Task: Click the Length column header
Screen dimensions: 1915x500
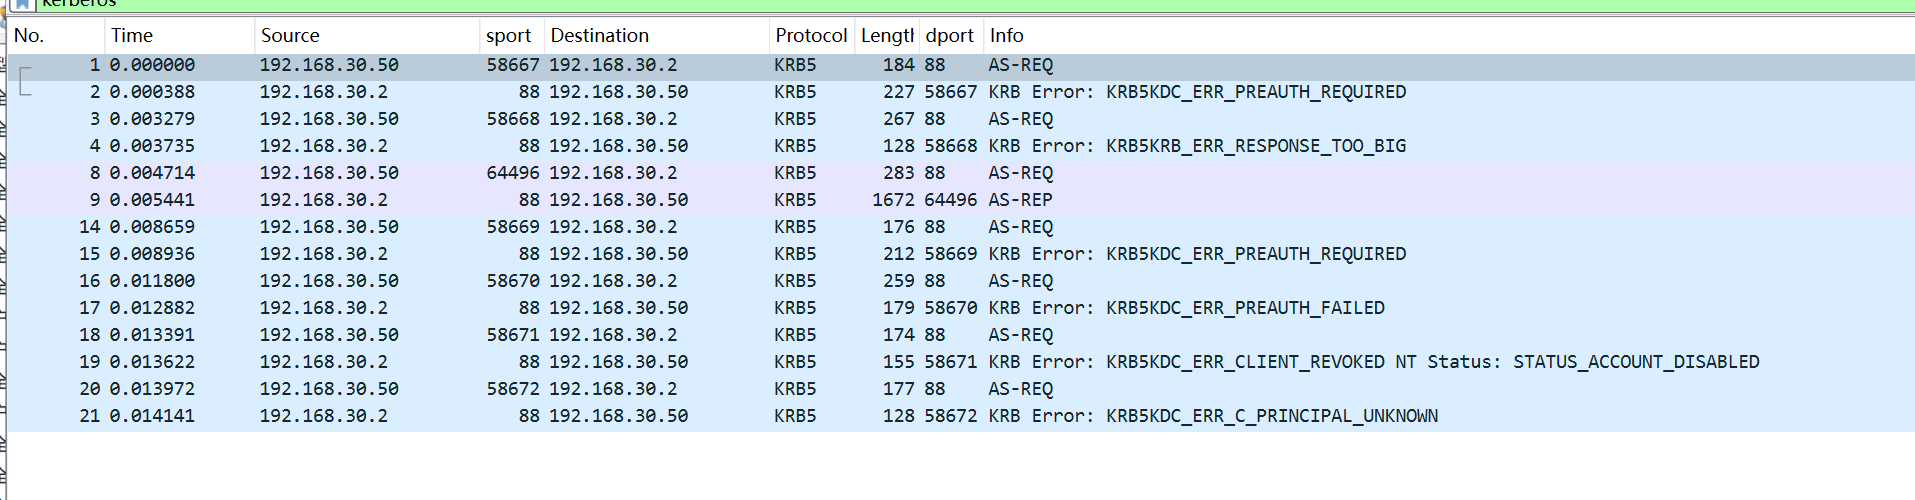Action: 887,36
